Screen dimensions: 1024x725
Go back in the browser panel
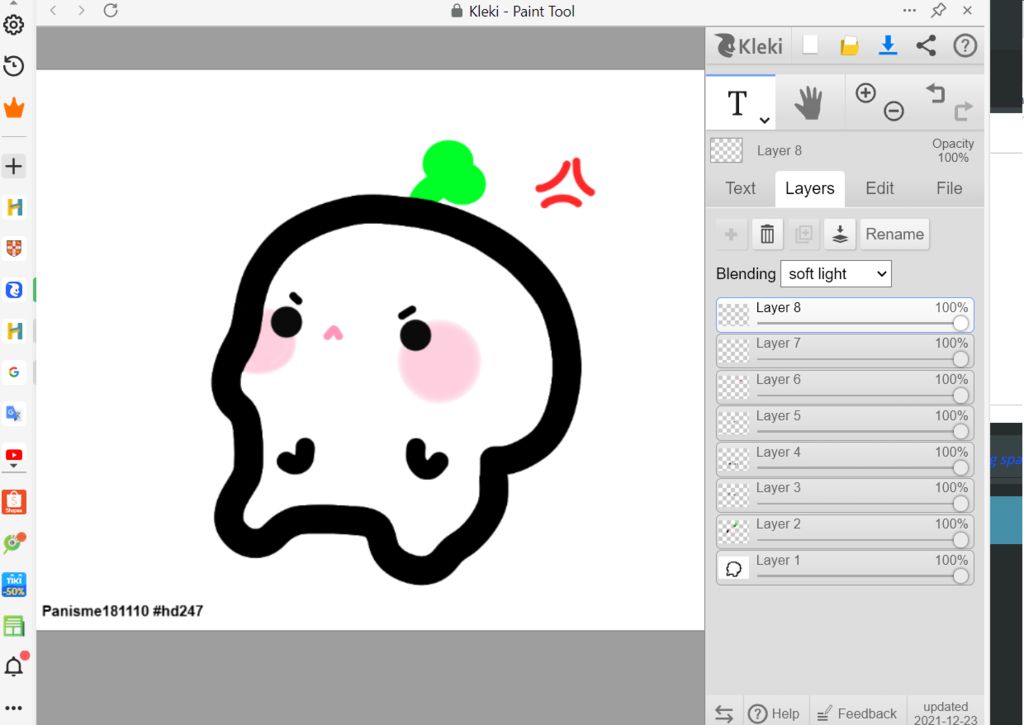54,10
